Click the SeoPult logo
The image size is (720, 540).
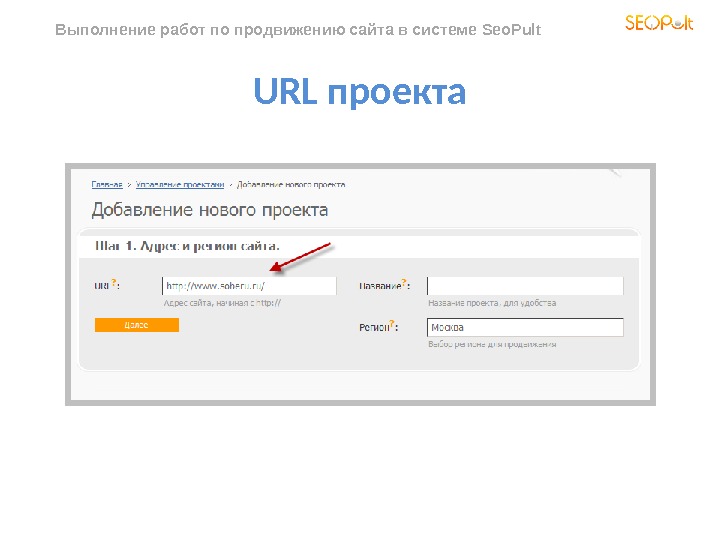(x=659, y=22)
